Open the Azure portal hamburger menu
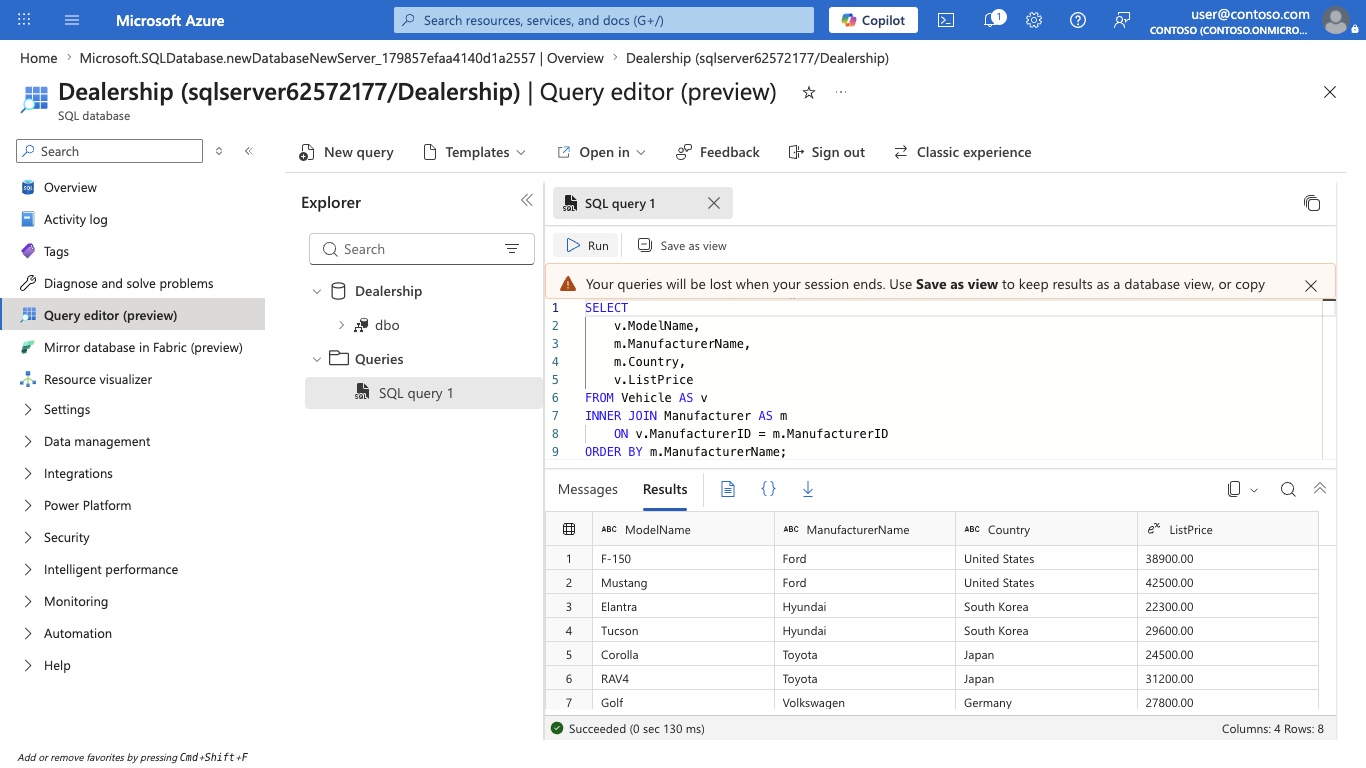The image size is (1366, 768). [71, 20]
